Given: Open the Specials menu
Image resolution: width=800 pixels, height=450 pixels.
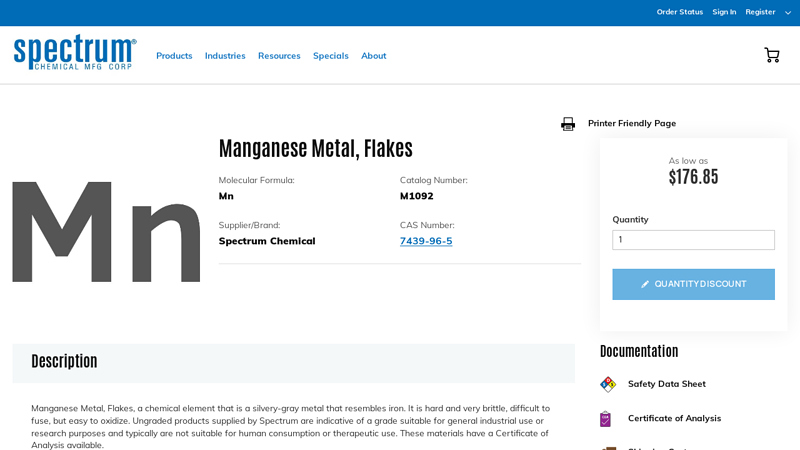Looking at the screenshot, I should [331, 56].
